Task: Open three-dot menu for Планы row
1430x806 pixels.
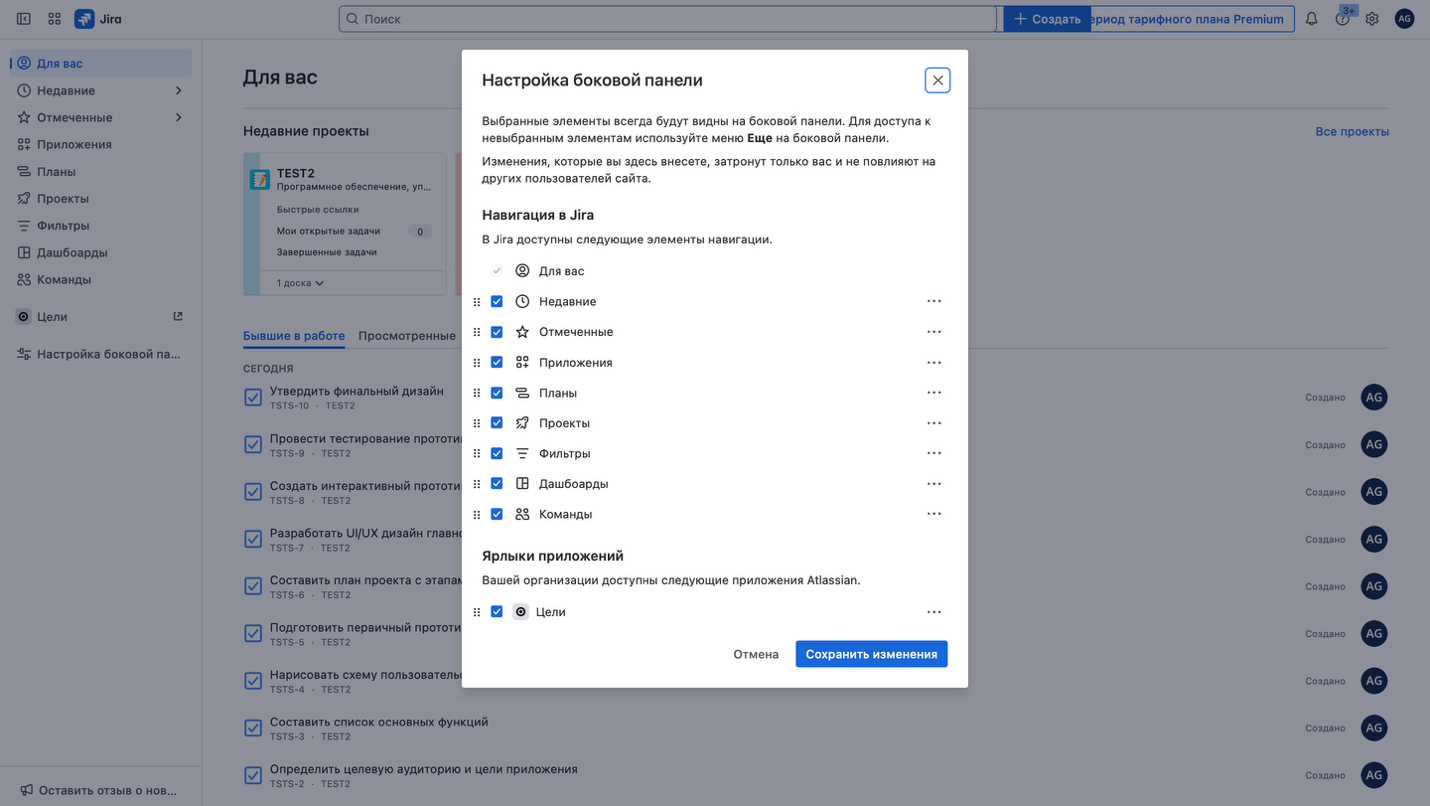Action: 933,393
